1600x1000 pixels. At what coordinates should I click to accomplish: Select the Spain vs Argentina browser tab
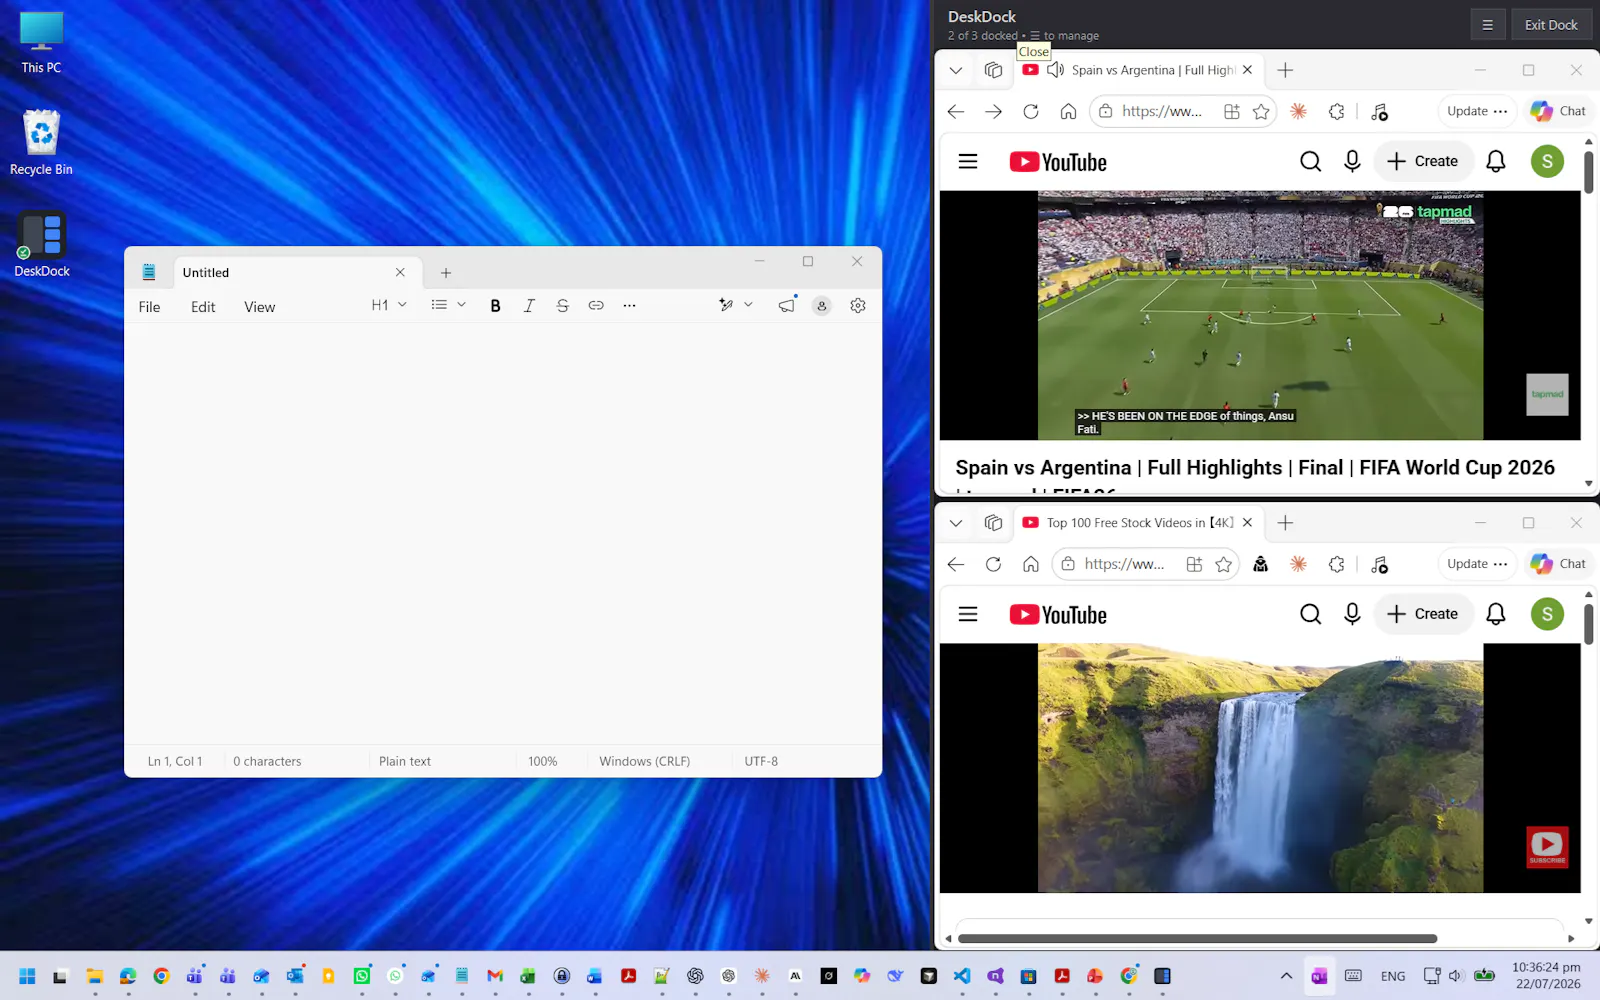[x=1140, y=70]
